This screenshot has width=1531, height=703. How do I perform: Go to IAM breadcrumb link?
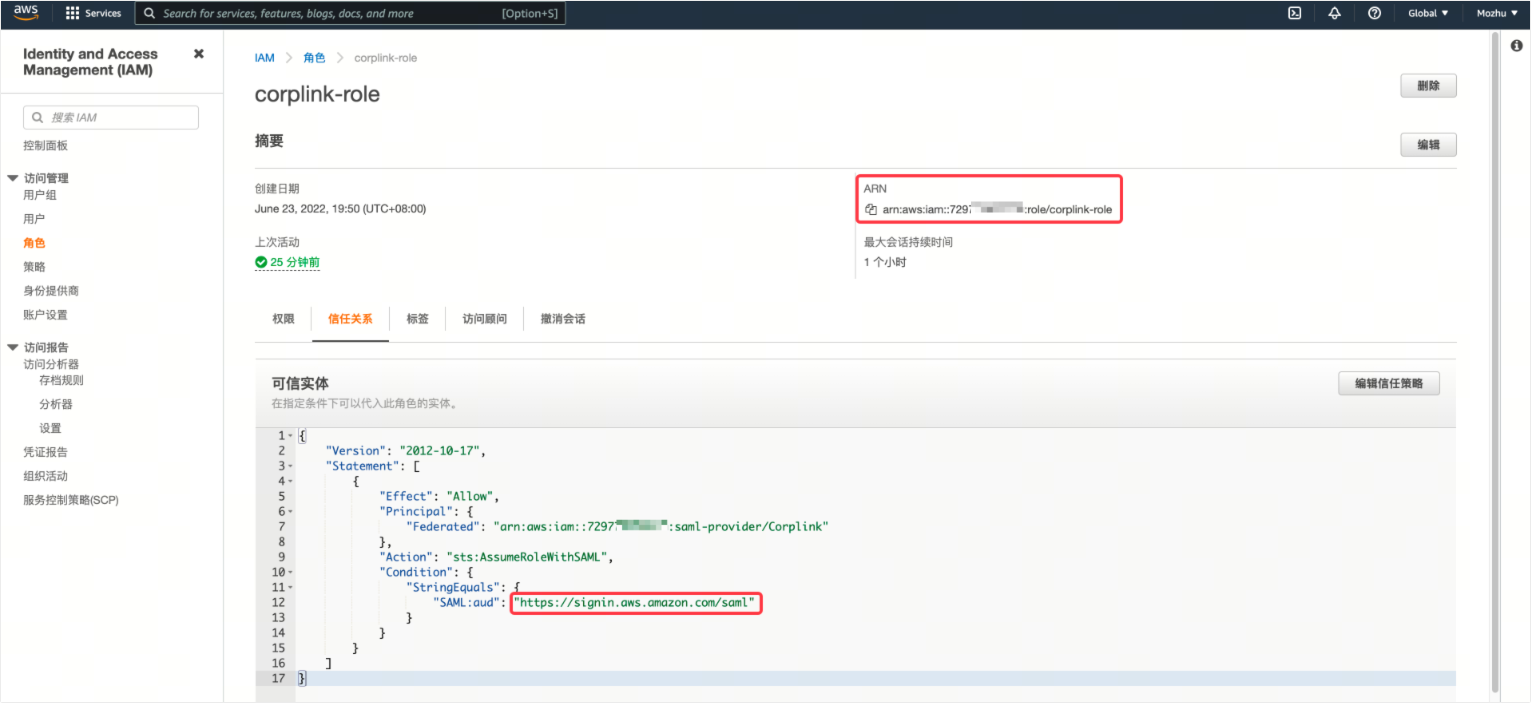264,58
